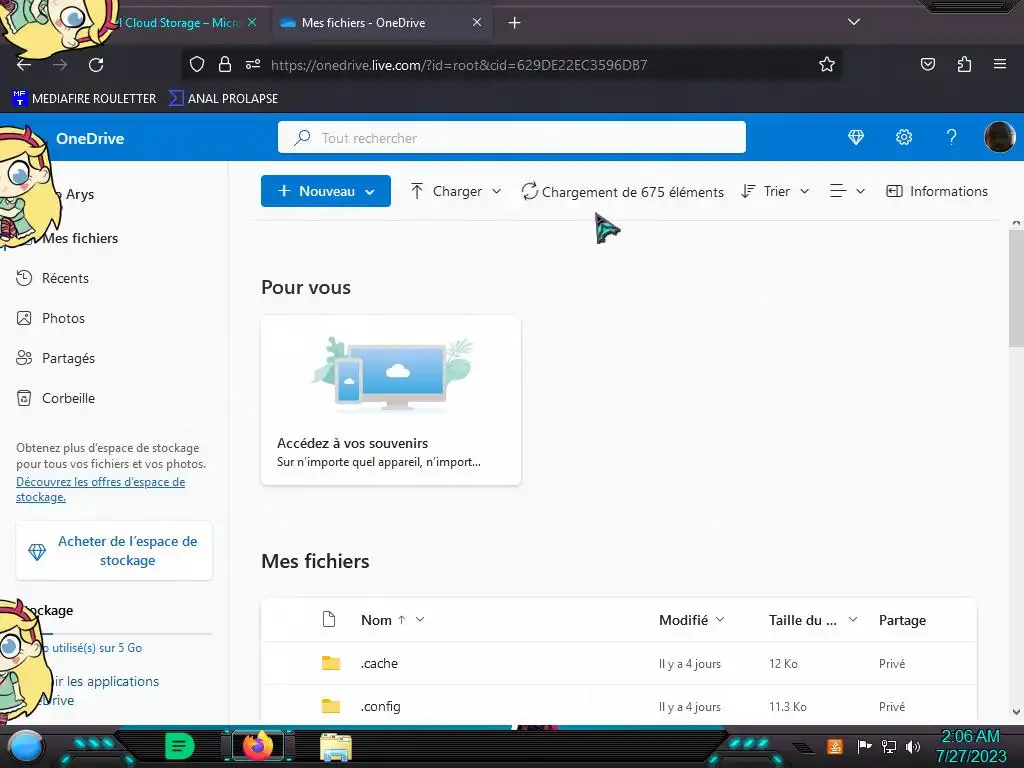Go back with the browser back arrow
The width and height of the screenshot is (1024, 768).
(x=24, y=65)
